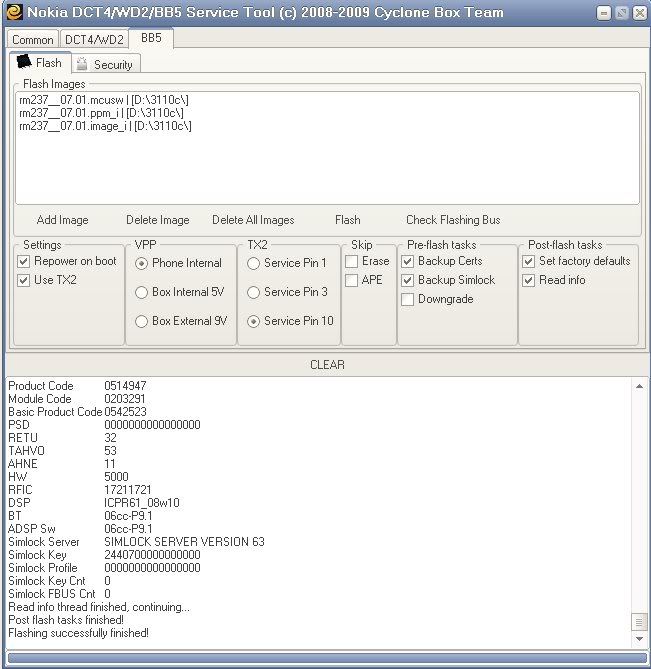Click the Security tab lock icon
Screen dimensions: 651x669
click(x=81, y=64)
